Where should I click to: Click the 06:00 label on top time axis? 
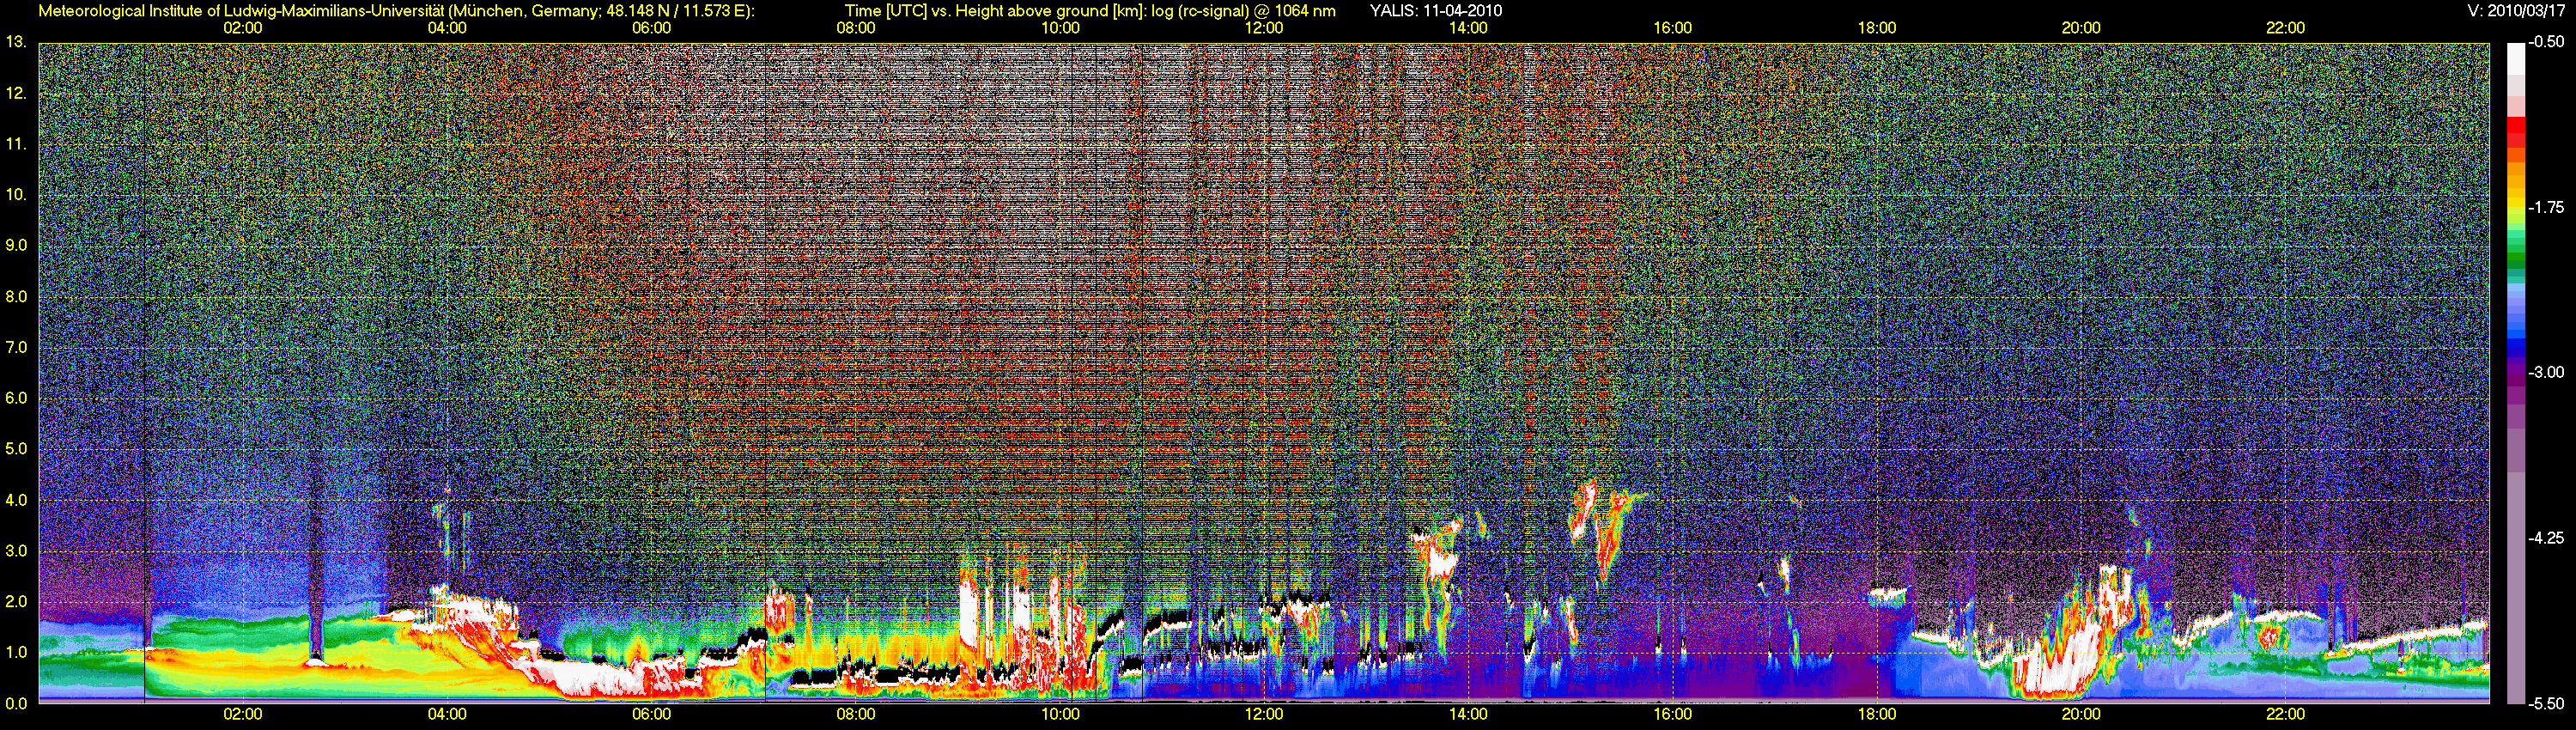(x=651, y=28)
